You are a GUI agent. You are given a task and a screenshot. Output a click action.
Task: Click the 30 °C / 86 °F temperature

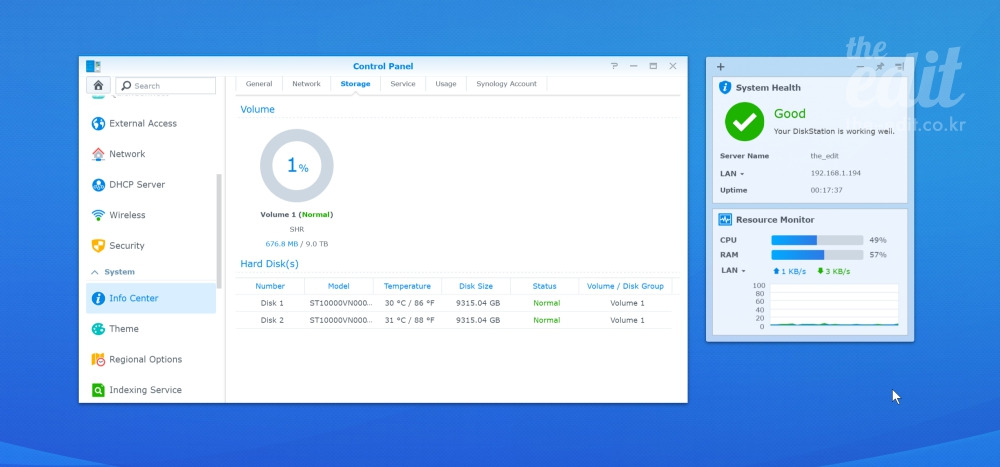409,304
